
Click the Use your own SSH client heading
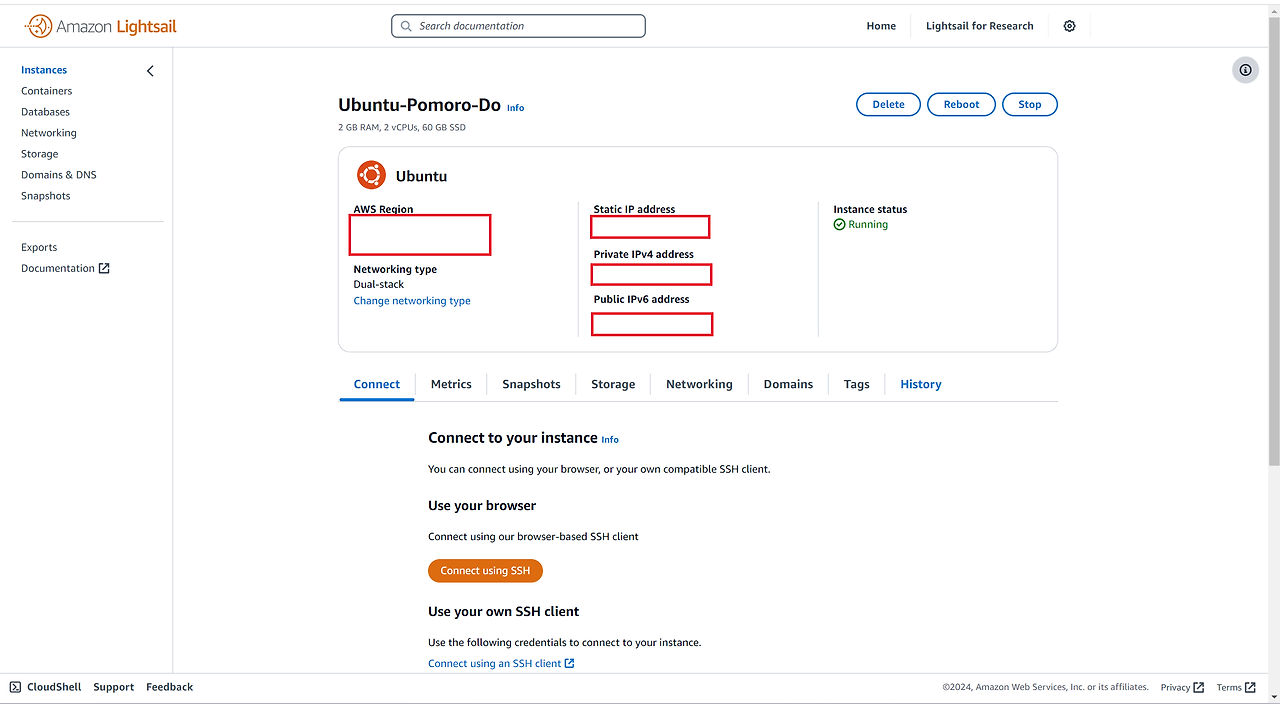pos(504,611)
